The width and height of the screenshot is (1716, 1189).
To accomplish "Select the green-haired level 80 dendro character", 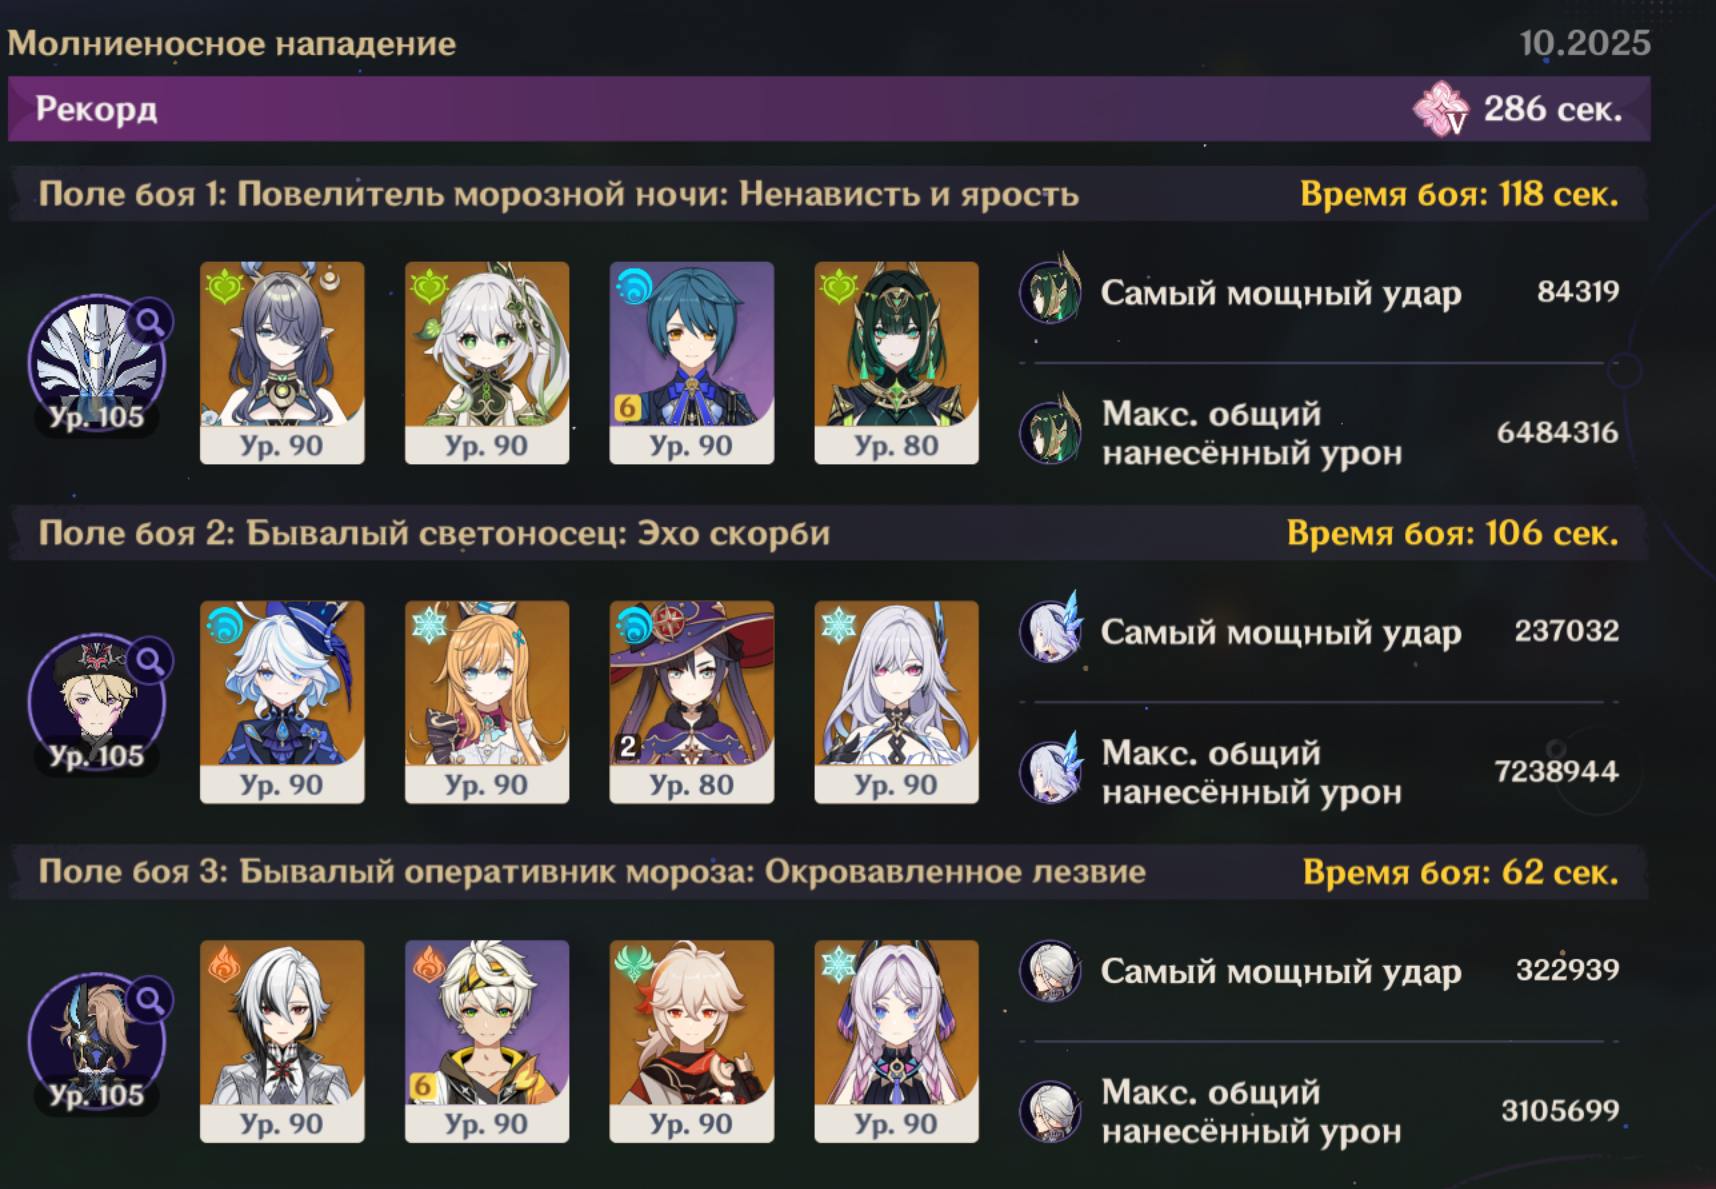I will tap(897, 363).
